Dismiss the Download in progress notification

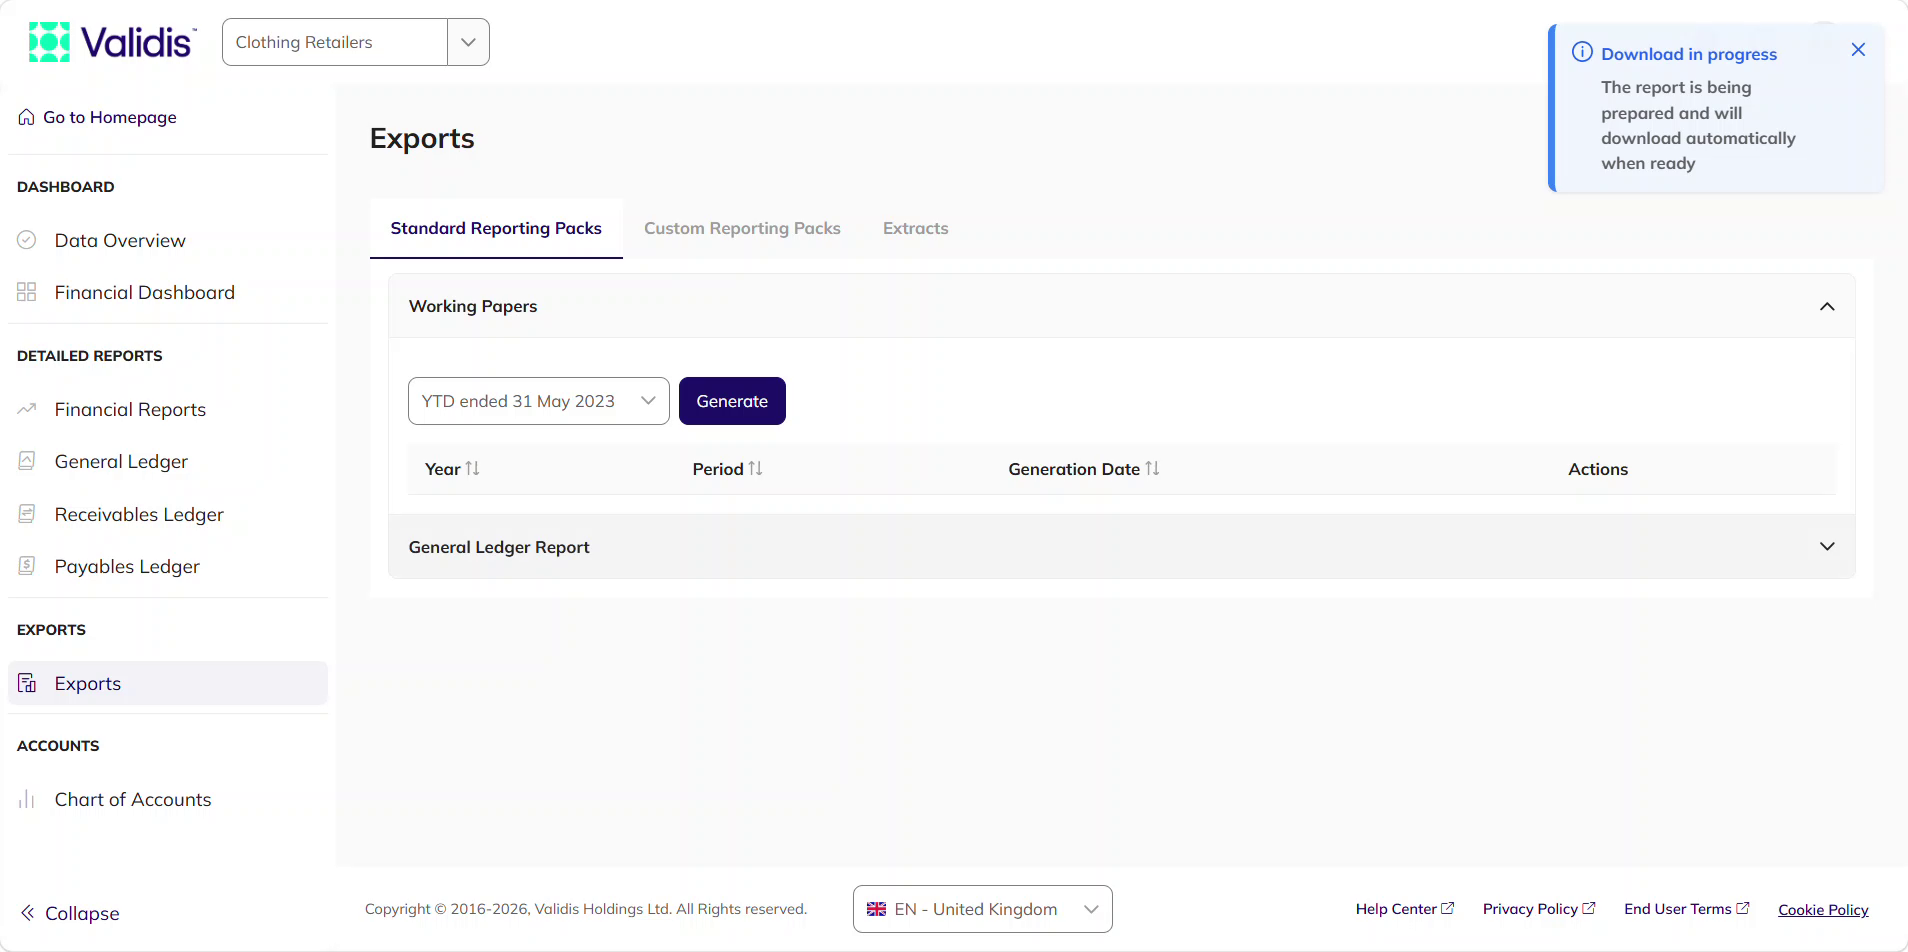(1858, 50)
